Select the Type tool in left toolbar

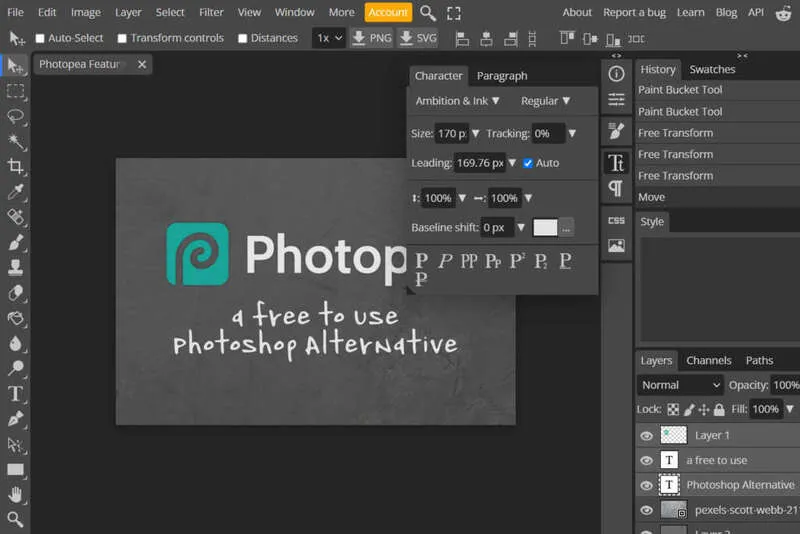point(15,394)
